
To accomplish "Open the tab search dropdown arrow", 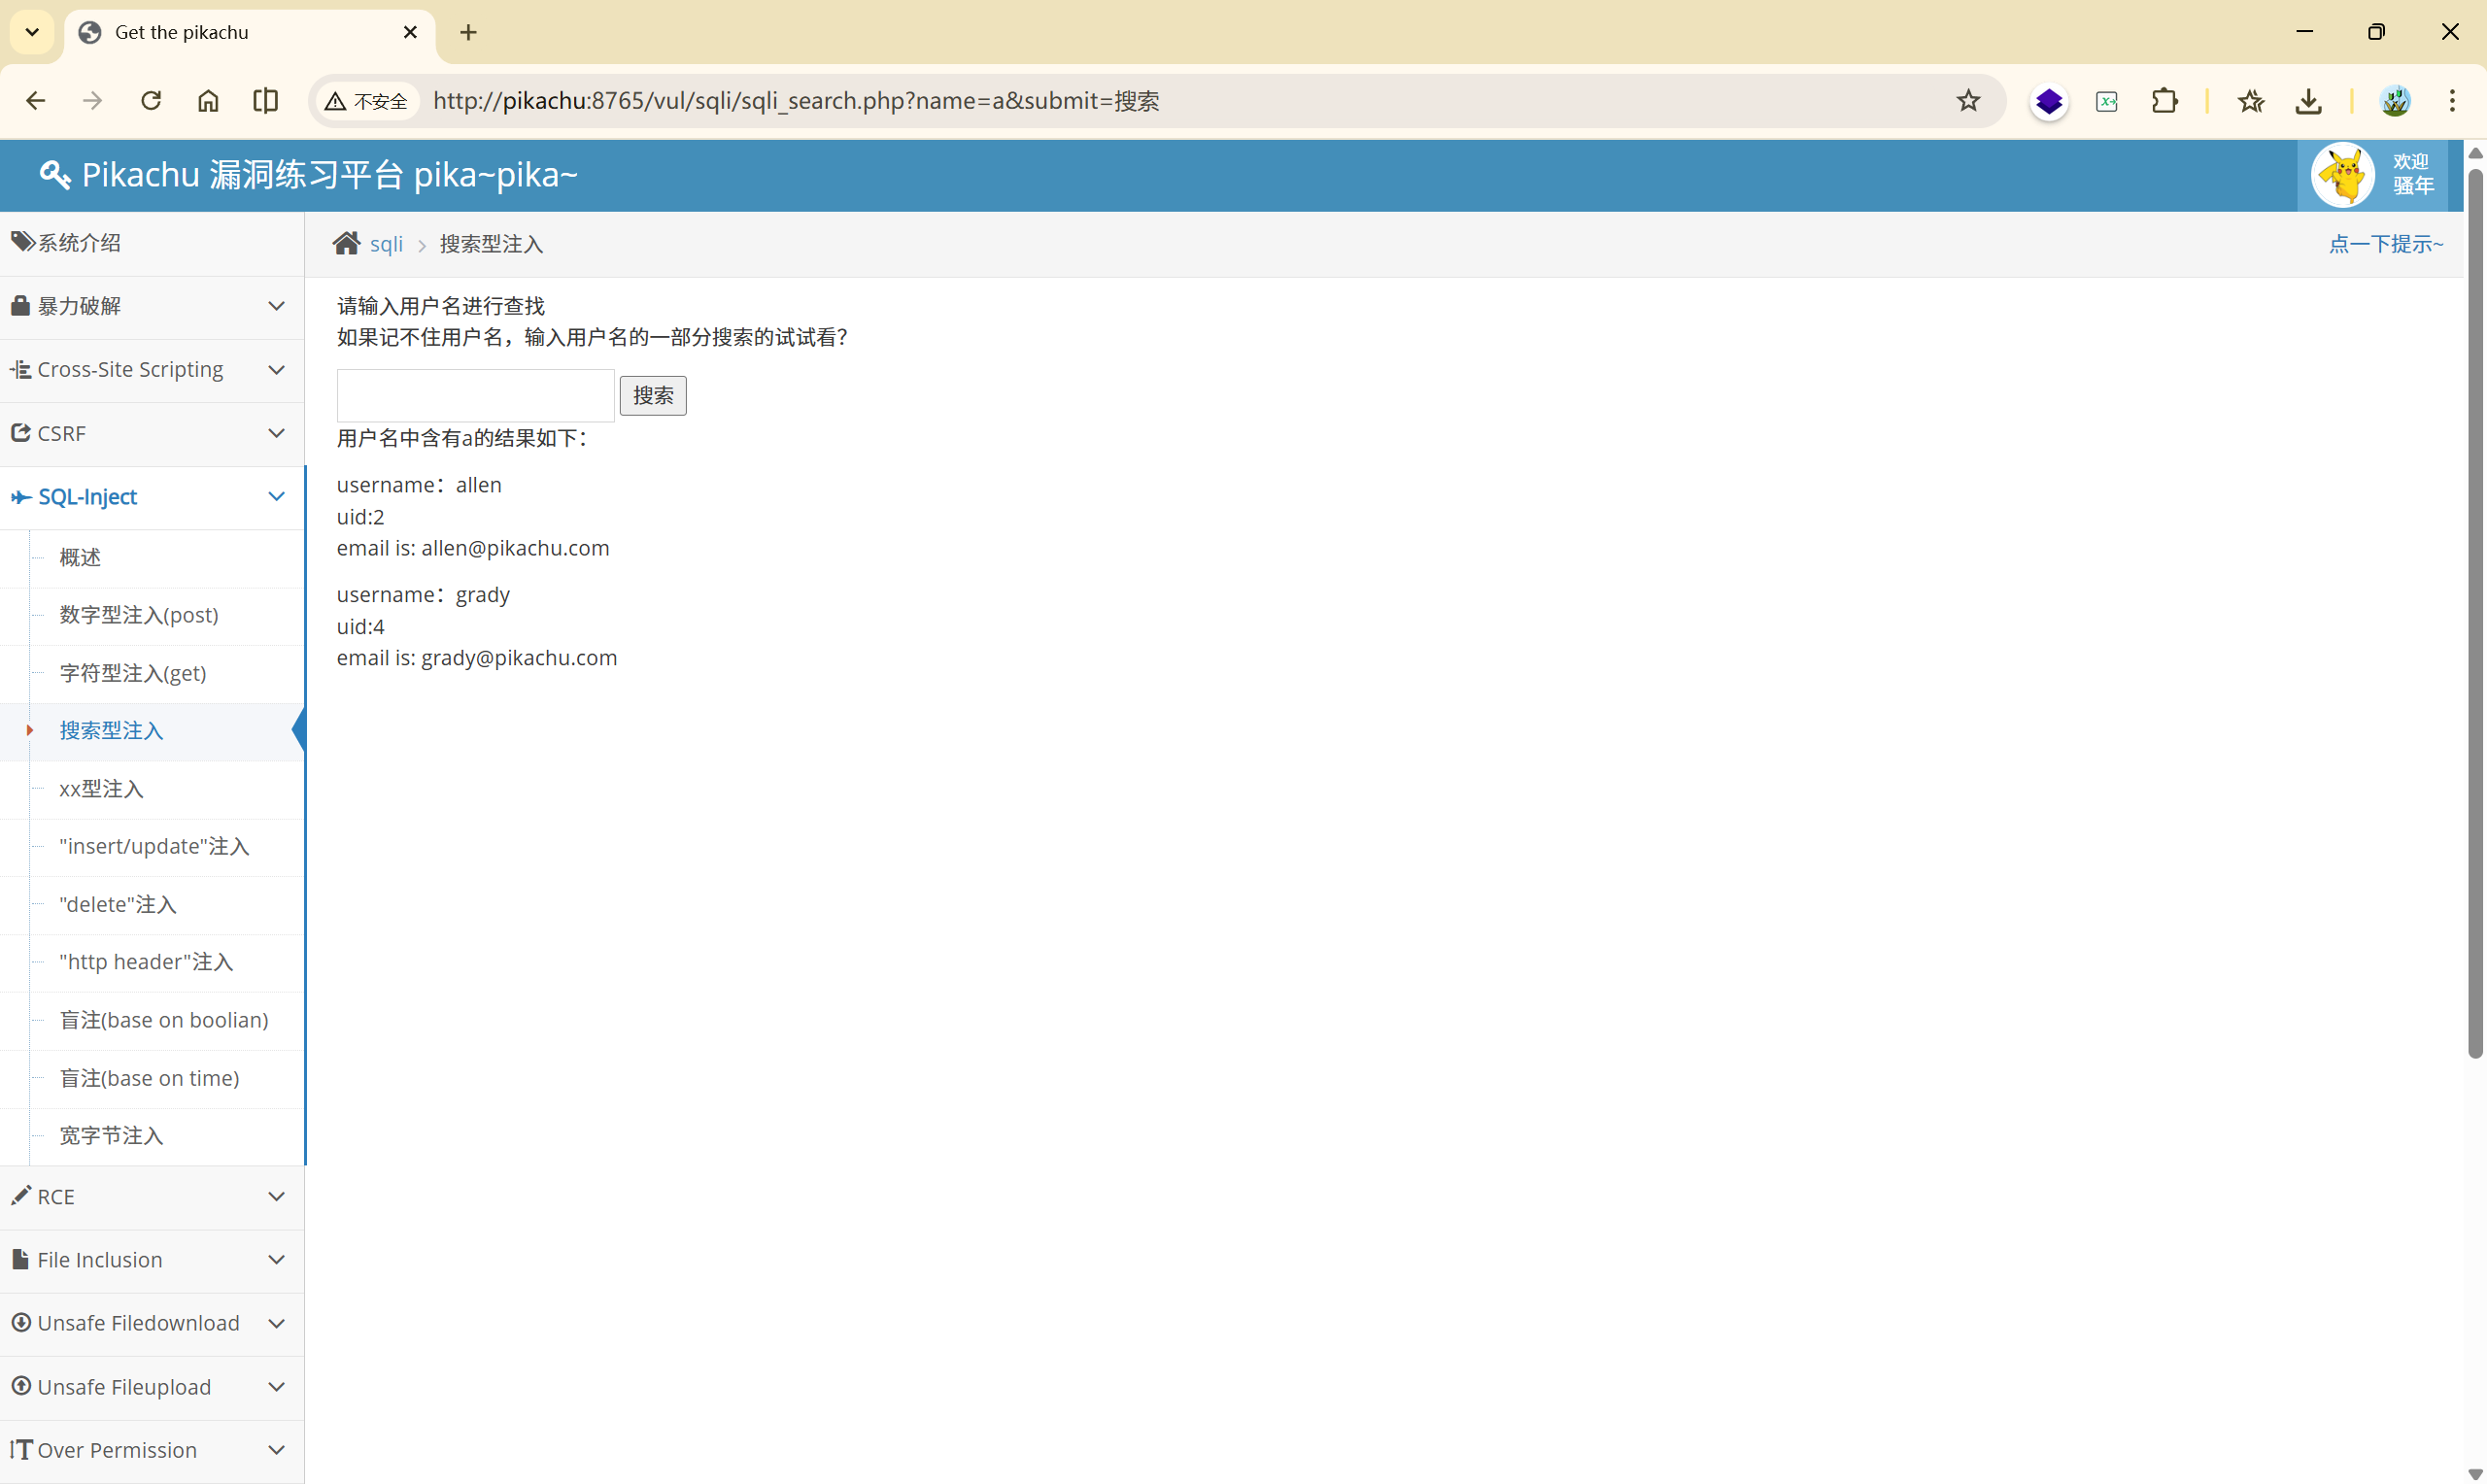I will coord(32,32).
